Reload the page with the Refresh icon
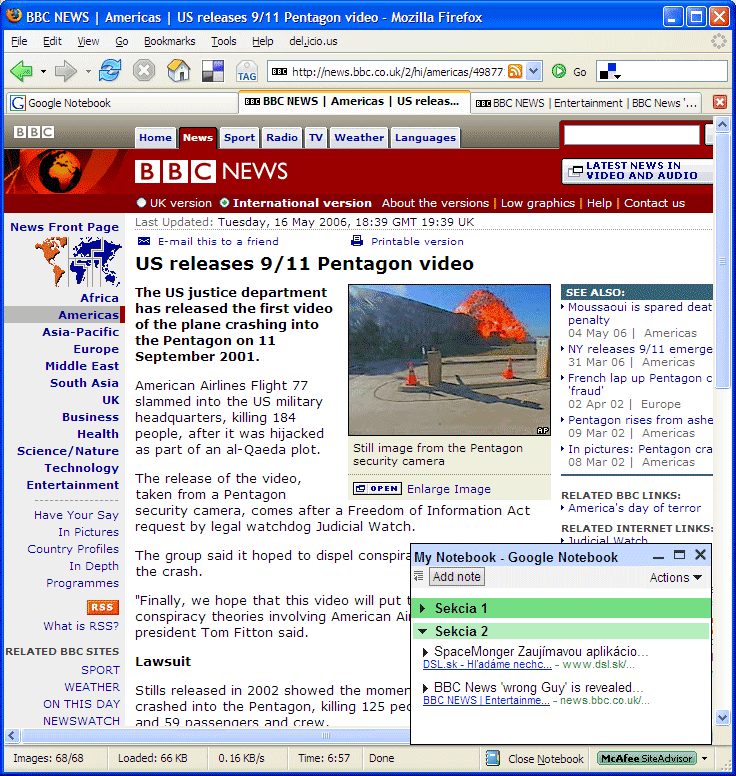 tap(110, 71)
